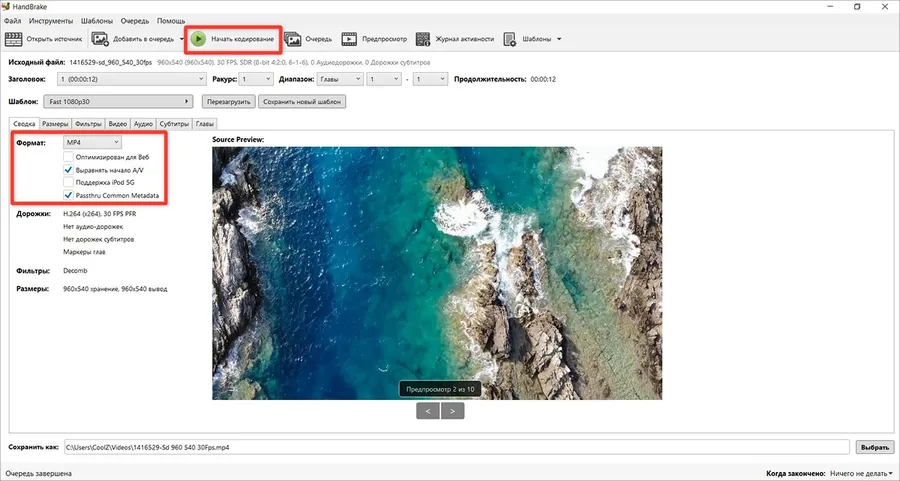Image resolution: width=900 pixels, height=481 pixels.
Task: Click the Сохранить новый шаблон button
Action: [x=302, y=102]
